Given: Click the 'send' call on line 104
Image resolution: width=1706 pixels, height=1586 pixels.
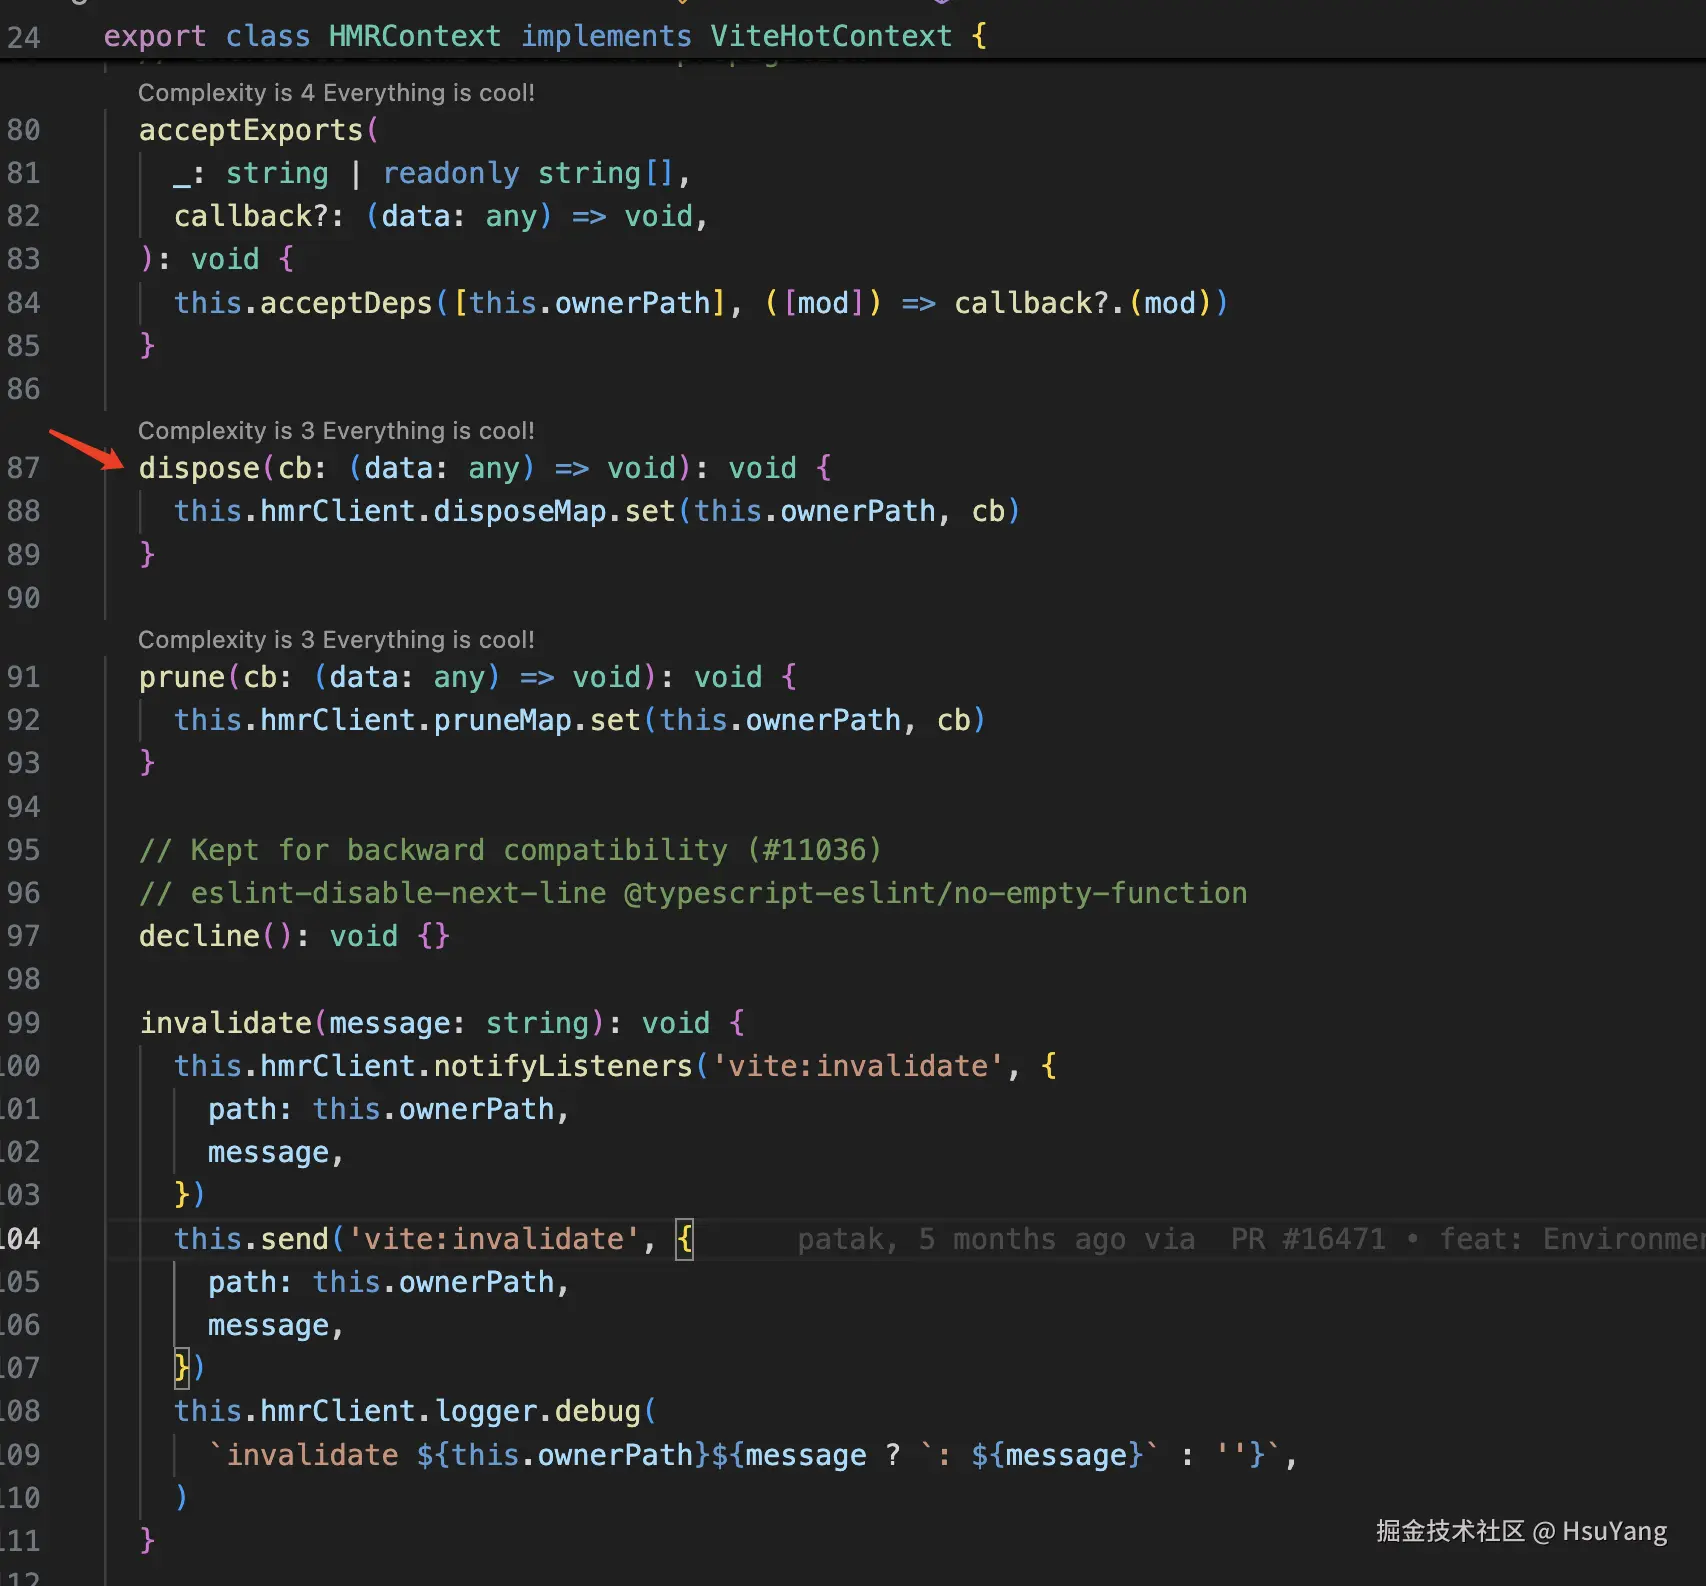Looking at the screenshot, I should coord(294,1239).
